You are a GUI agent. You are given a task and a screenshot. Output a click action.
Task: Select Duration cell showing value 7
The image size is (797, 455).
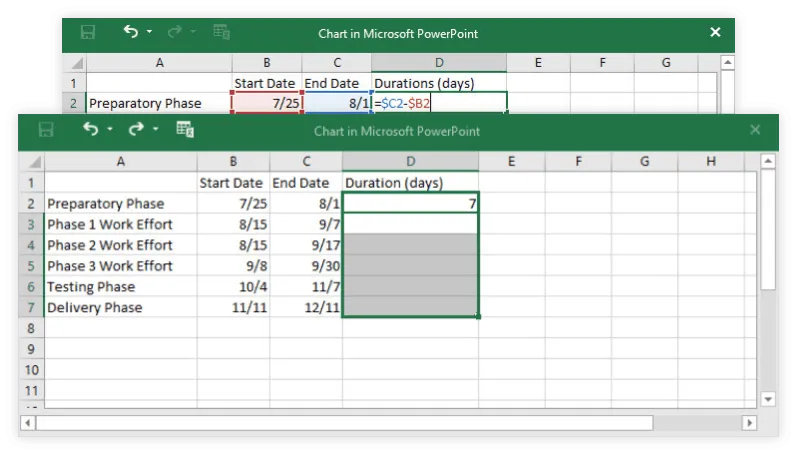[410, 204]
